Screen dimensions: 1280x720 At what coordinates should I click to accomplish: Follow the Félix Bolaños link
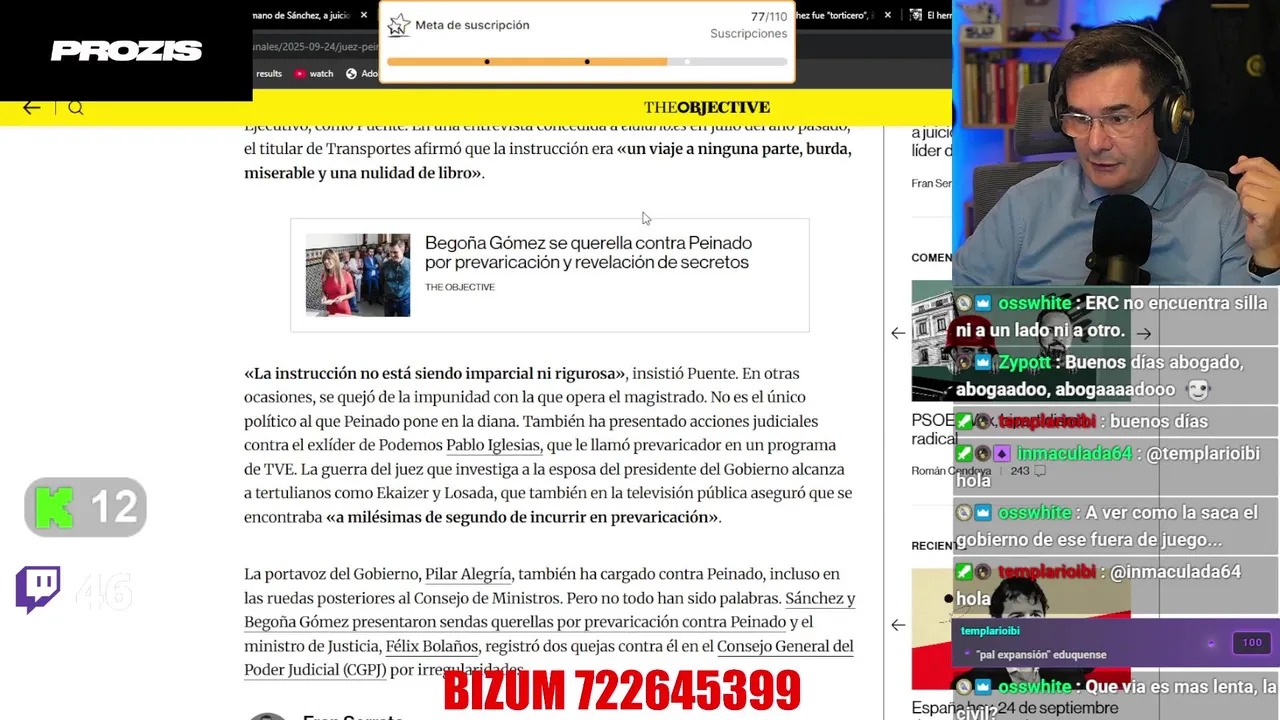tap(432, 646)
